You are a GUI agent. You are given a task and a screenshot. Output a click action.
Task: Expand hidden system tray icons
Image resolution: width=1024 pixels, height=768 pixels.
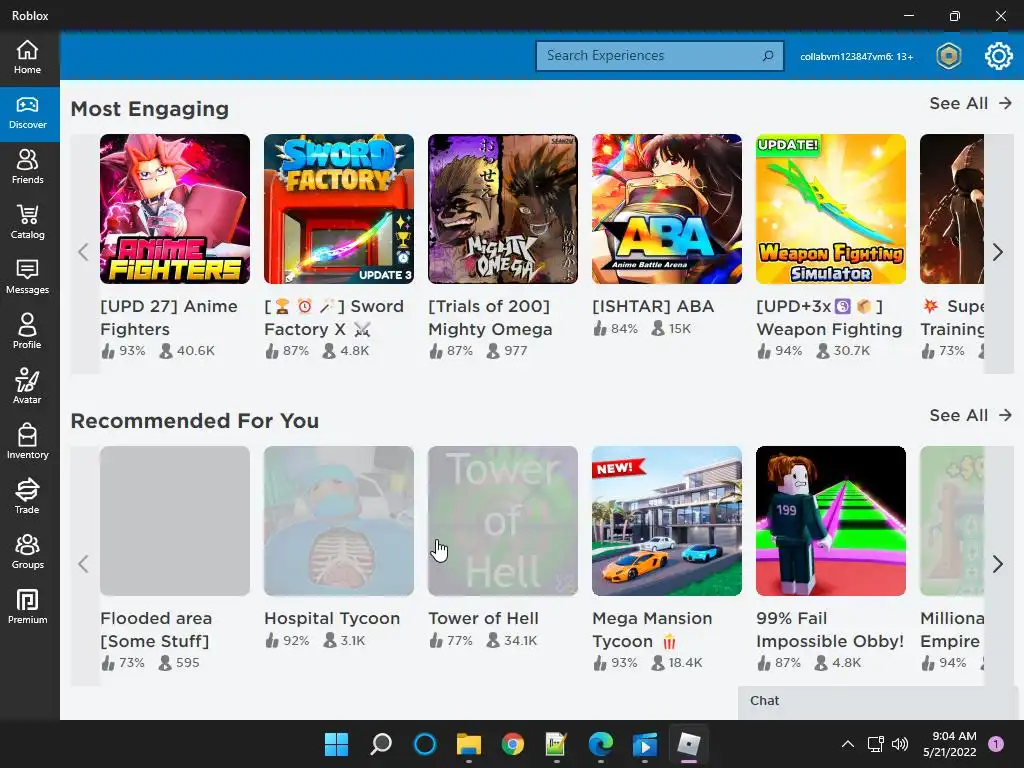pos(848,744)
